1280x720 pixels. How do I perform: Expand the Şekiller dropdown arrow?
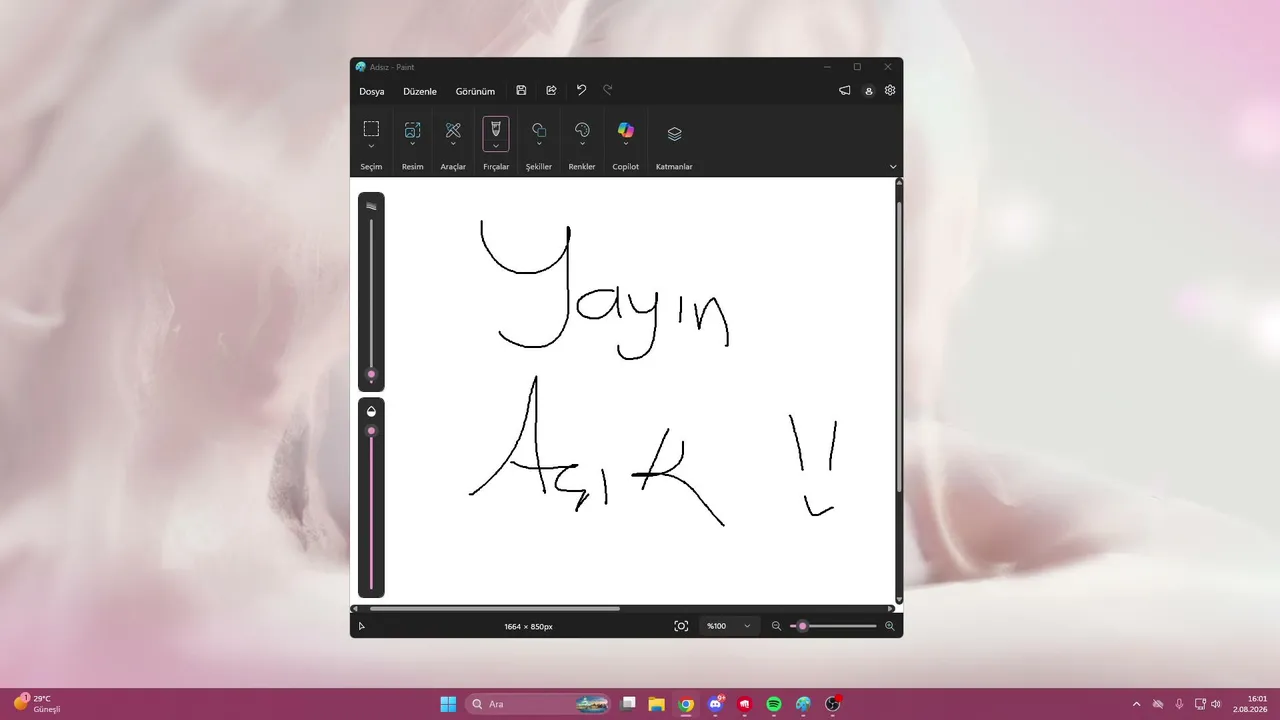(x=539, y=144)
